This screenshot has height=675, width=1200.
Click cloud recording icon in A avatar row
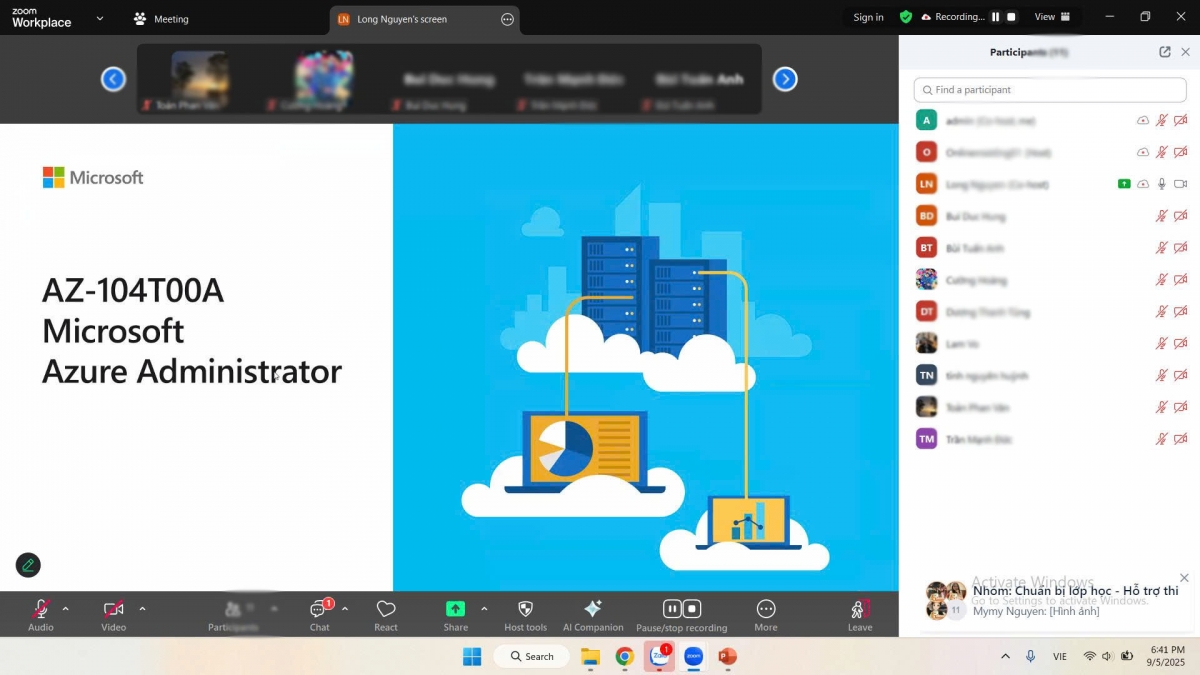tap(1143, 120)
